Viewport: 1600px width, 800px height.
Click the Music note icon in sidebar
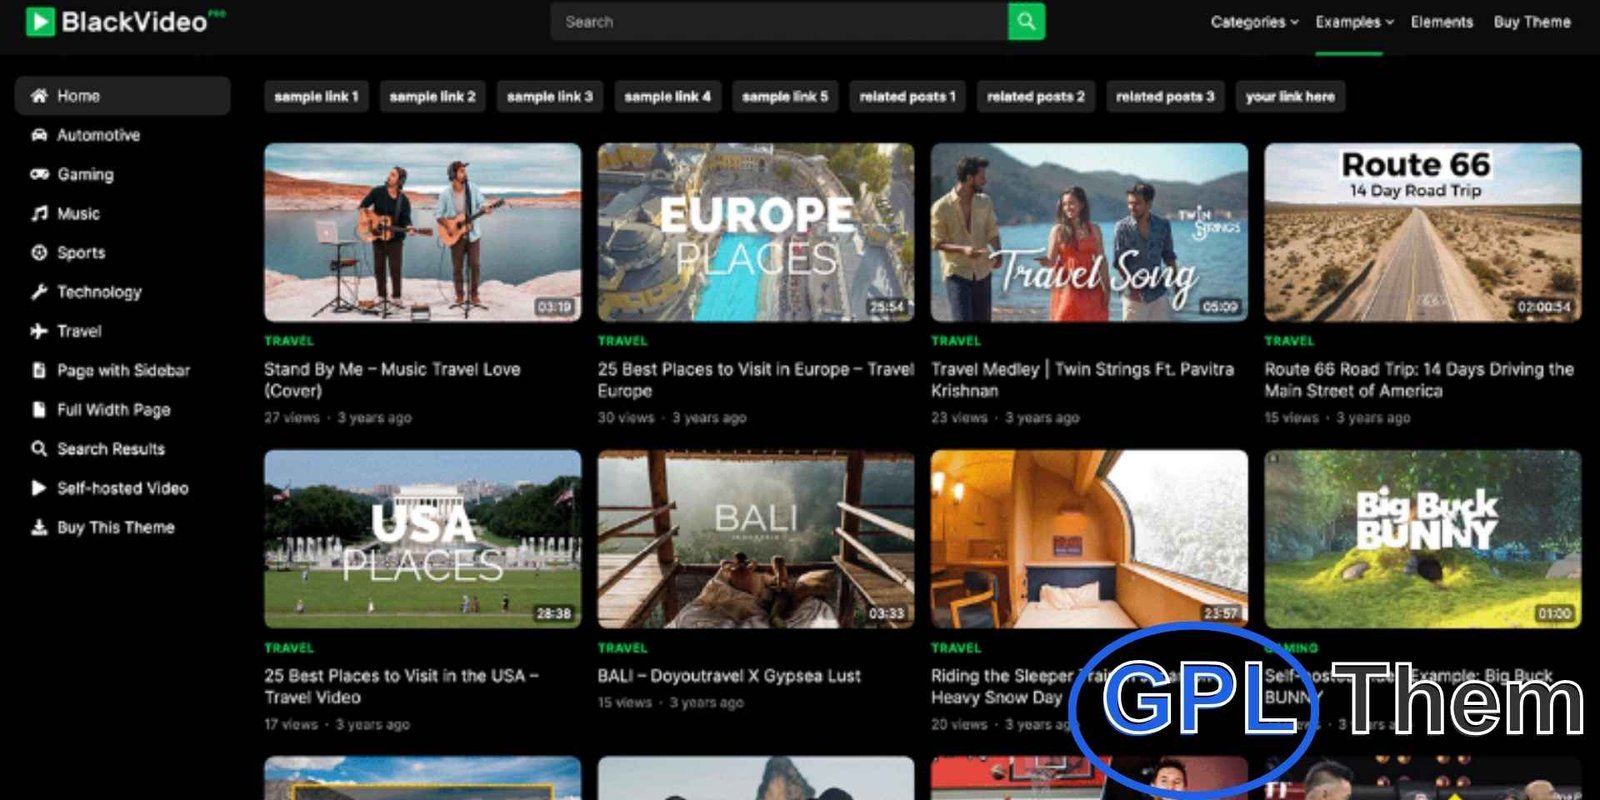click(x=39, y=213)
